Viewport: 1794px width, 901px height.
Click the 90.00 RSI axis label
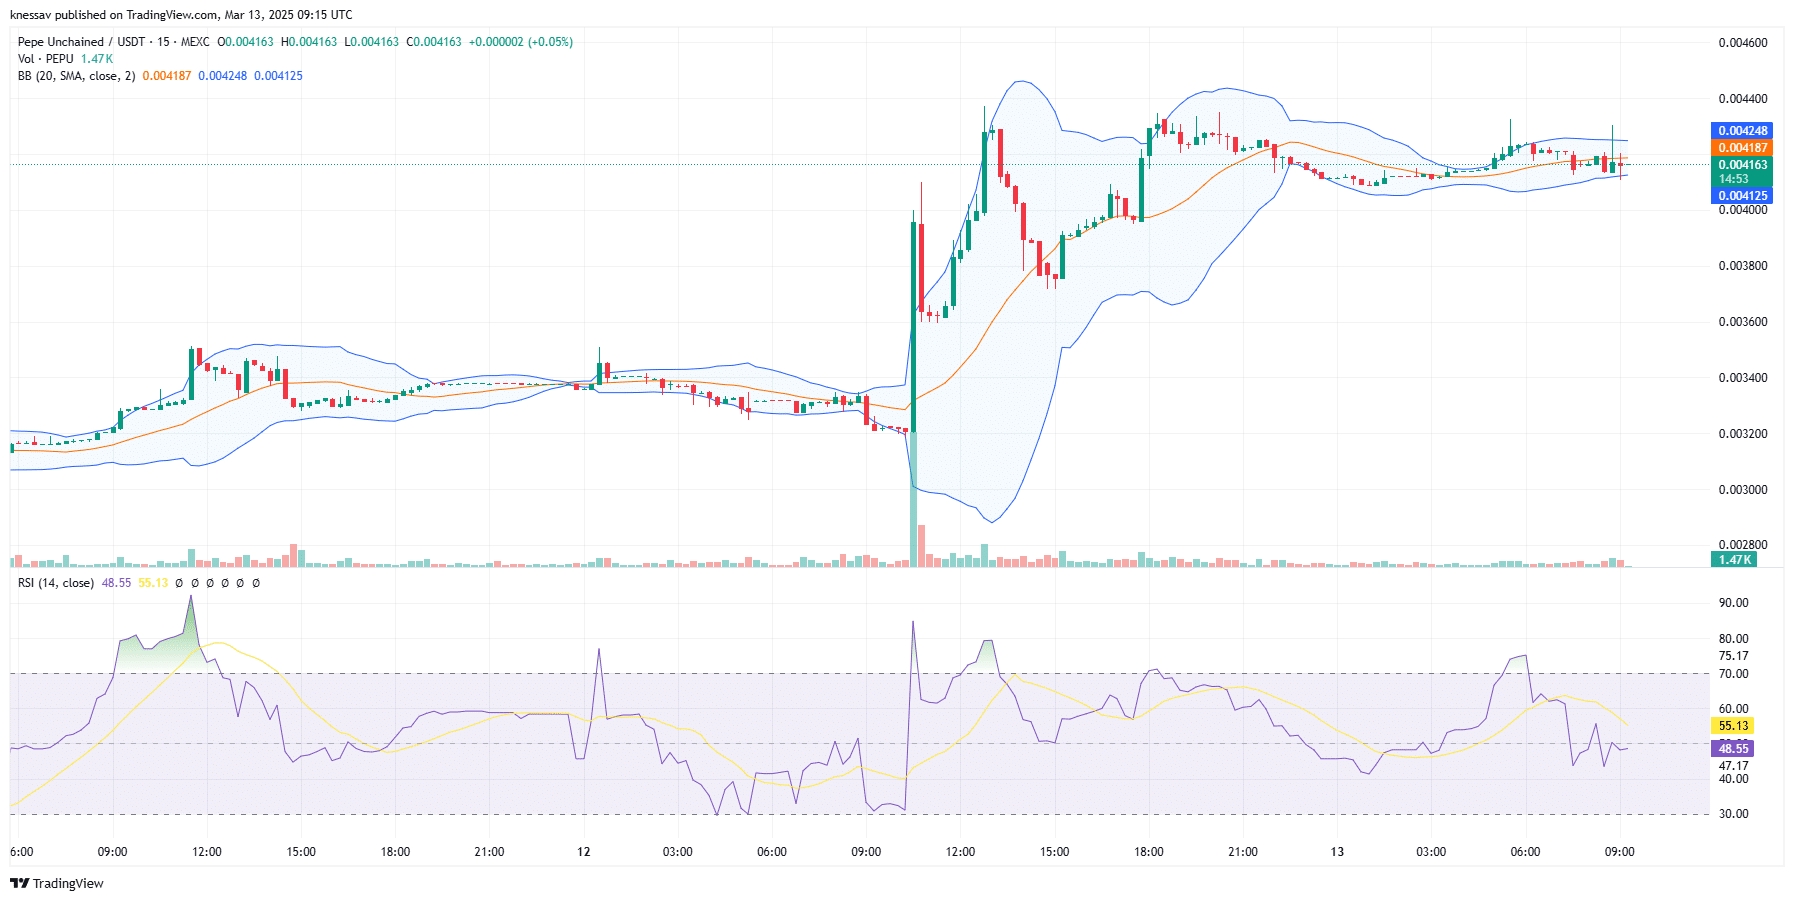(1734, 603)
